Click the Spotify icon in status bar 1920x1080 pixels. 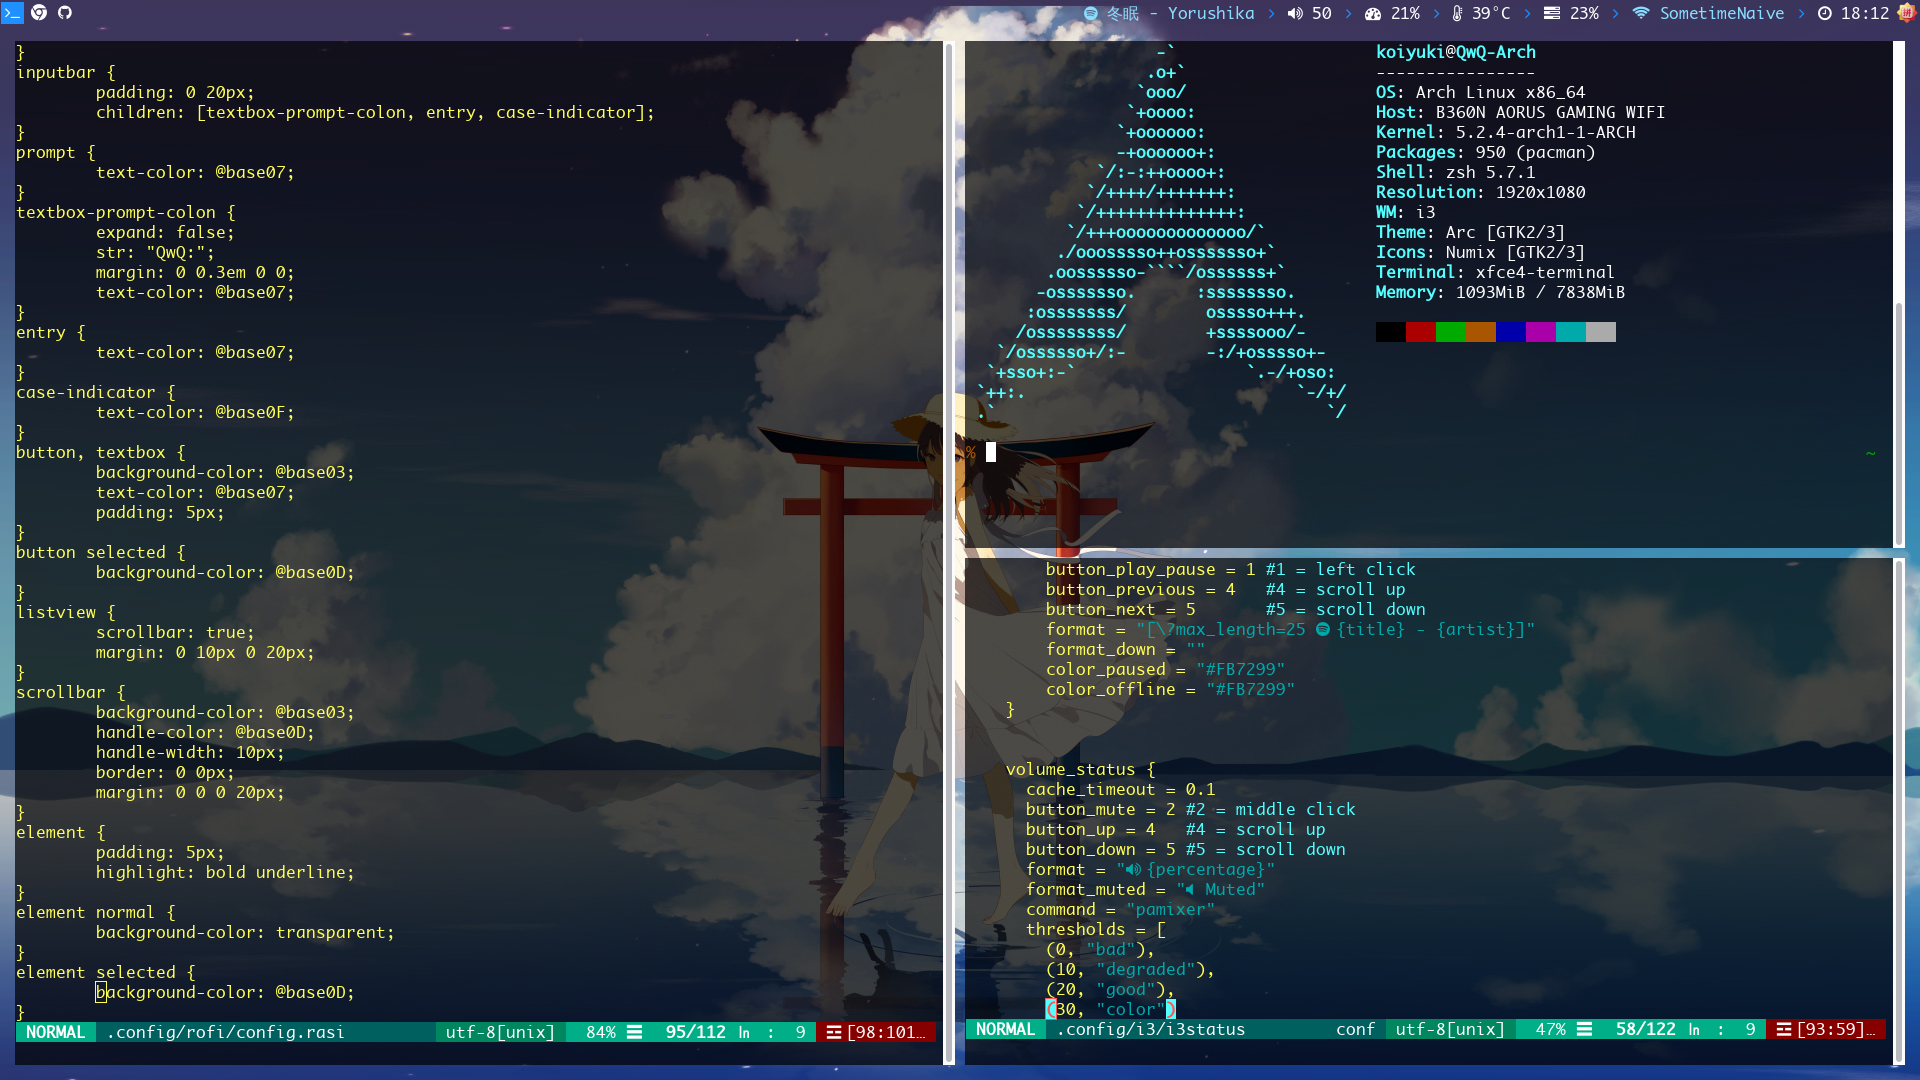(x=1090, y=13)
